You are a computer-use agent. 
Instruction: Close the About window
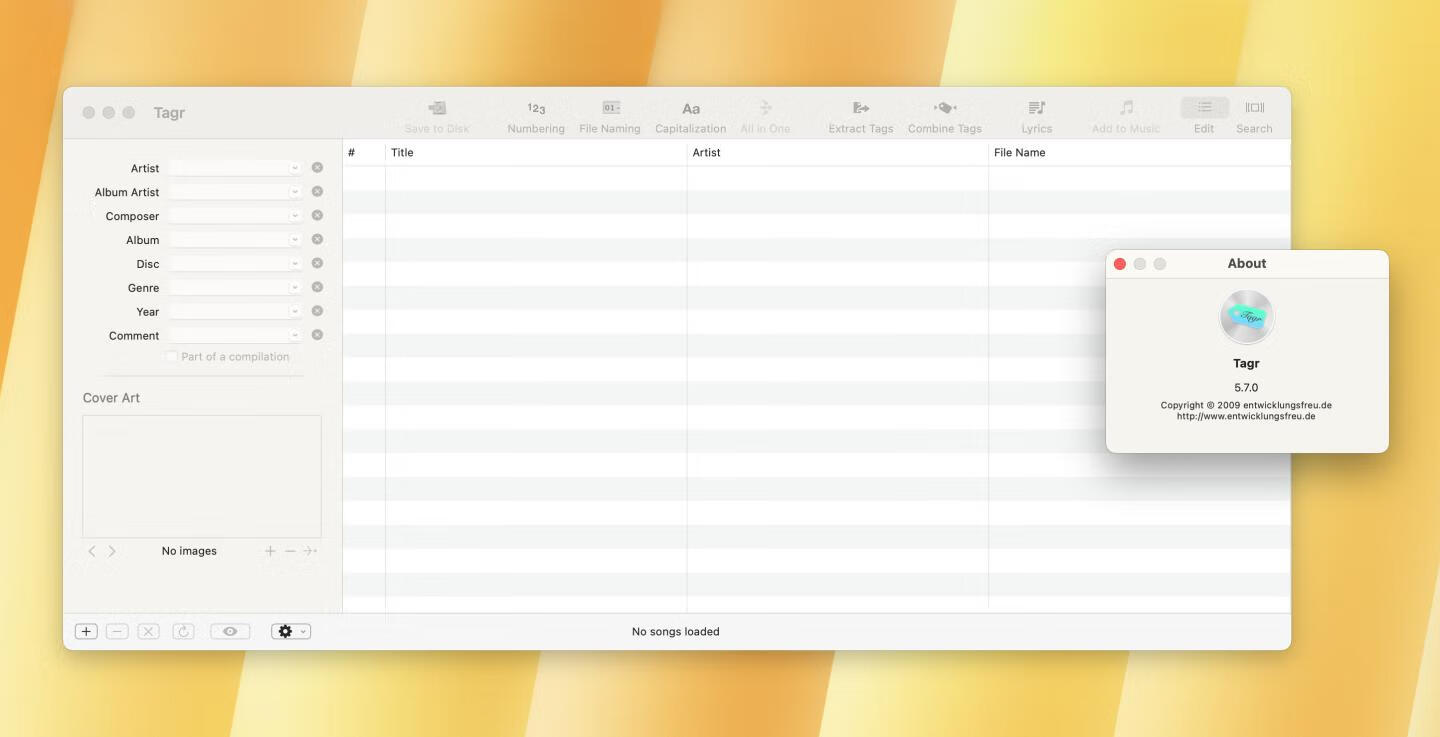coord(1120,264)
